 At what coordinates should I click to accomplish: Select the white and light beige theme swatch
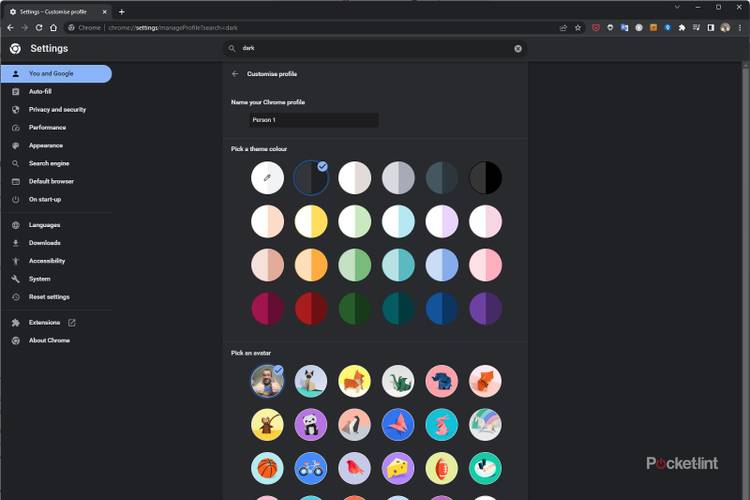pyautogui.click(x=354, y=178)
